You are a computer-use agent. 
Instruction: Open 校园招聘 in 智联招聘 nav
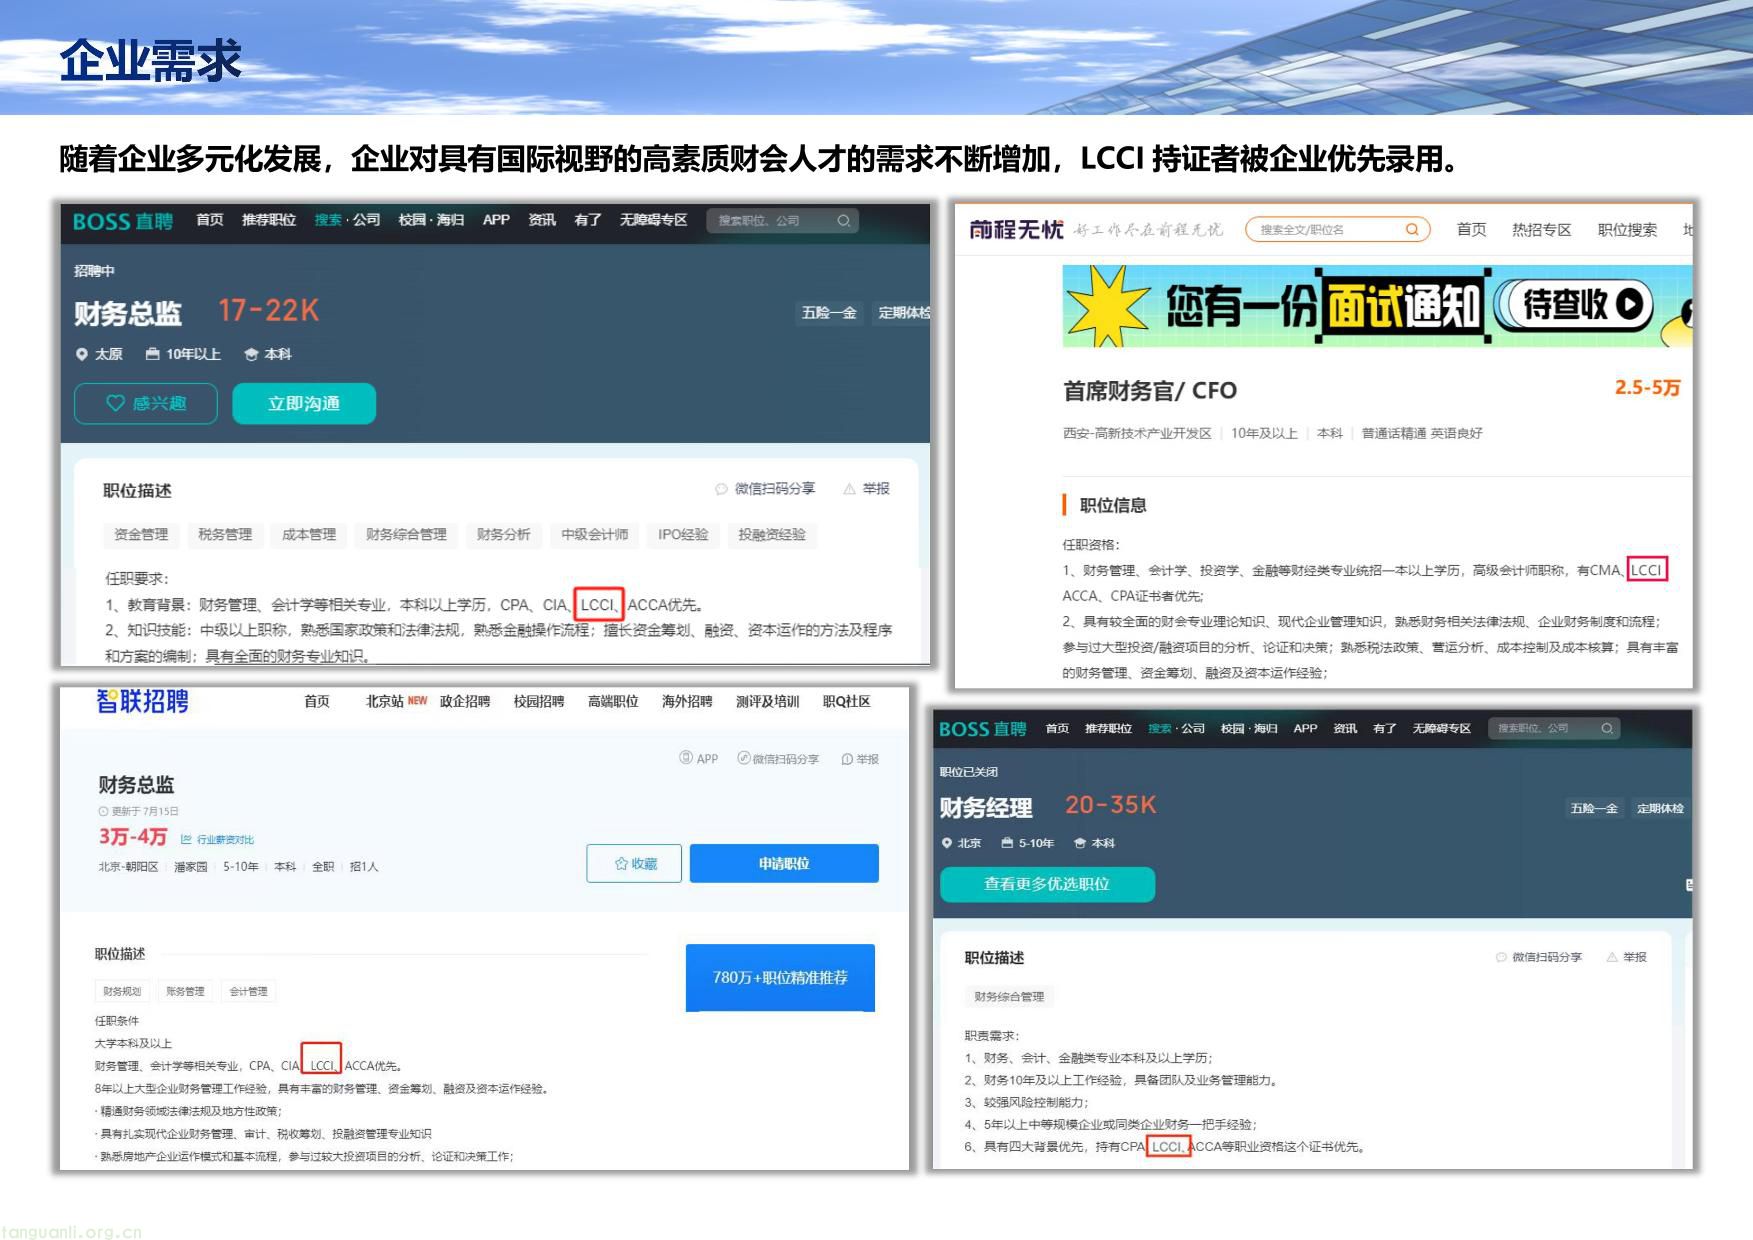tap(539, 701)
